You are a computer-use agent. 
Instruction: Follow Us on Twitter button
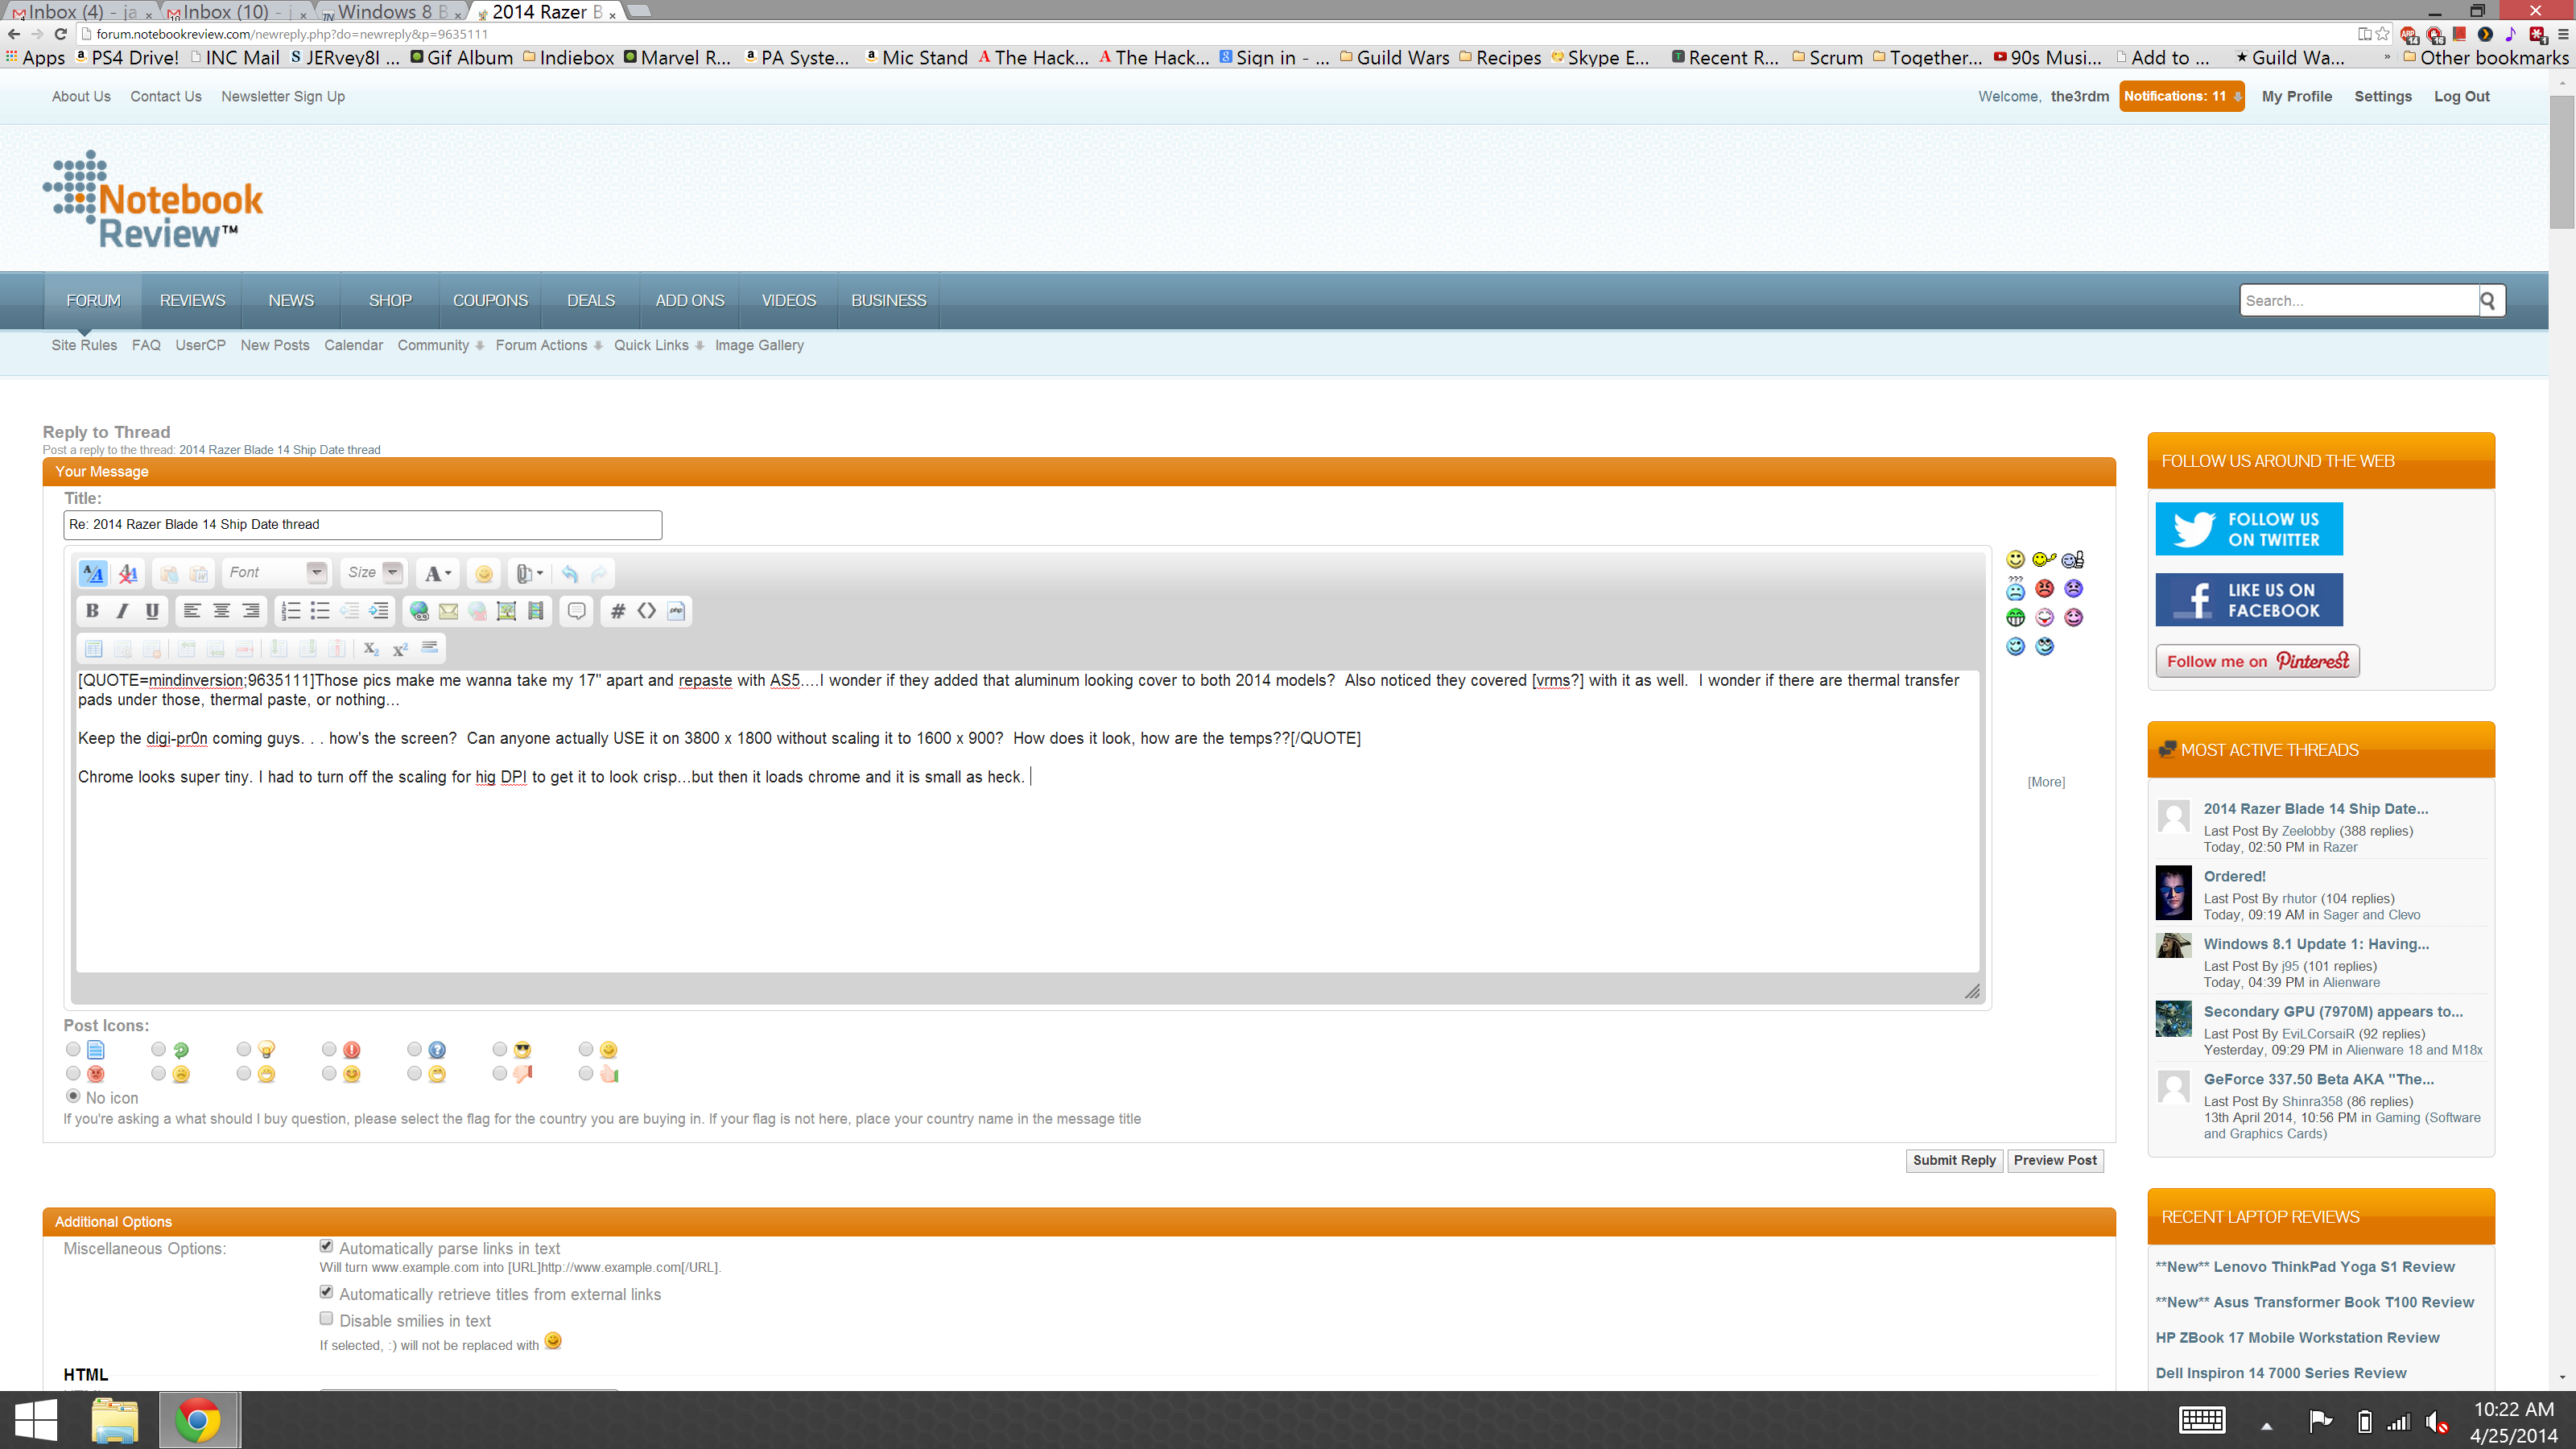pos(2249,529)
